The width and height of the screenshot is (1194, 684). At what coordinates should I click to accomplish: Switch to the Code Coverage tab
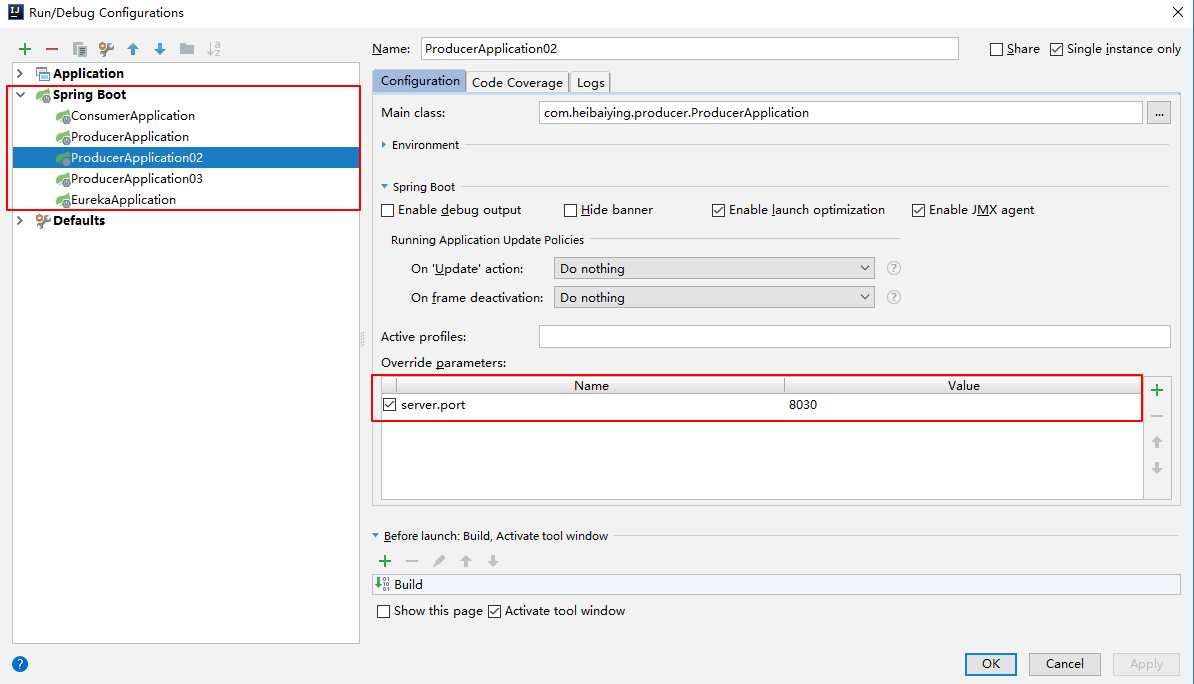pyautogui.click(x=517, y=82)
